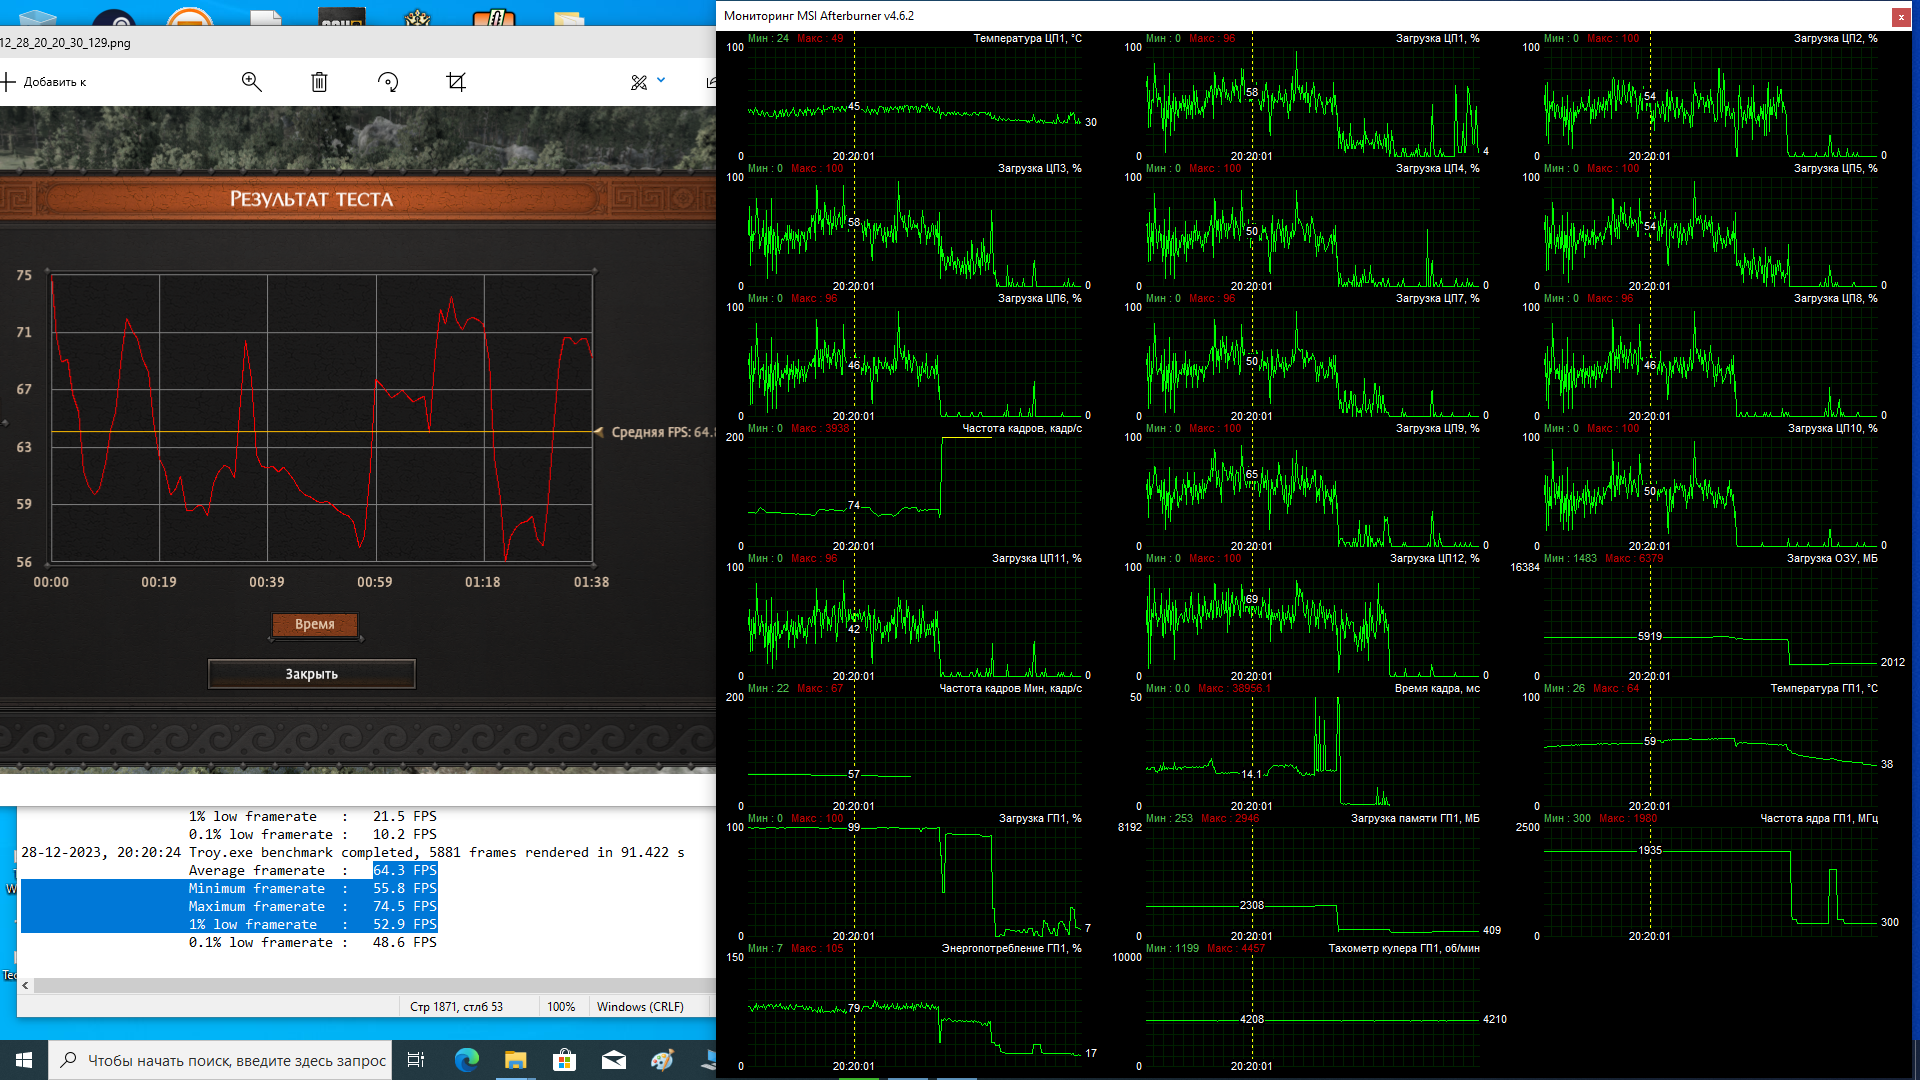
Task: Close the MSI Afterburner monitoring window
Action: tap(1900, 16)
